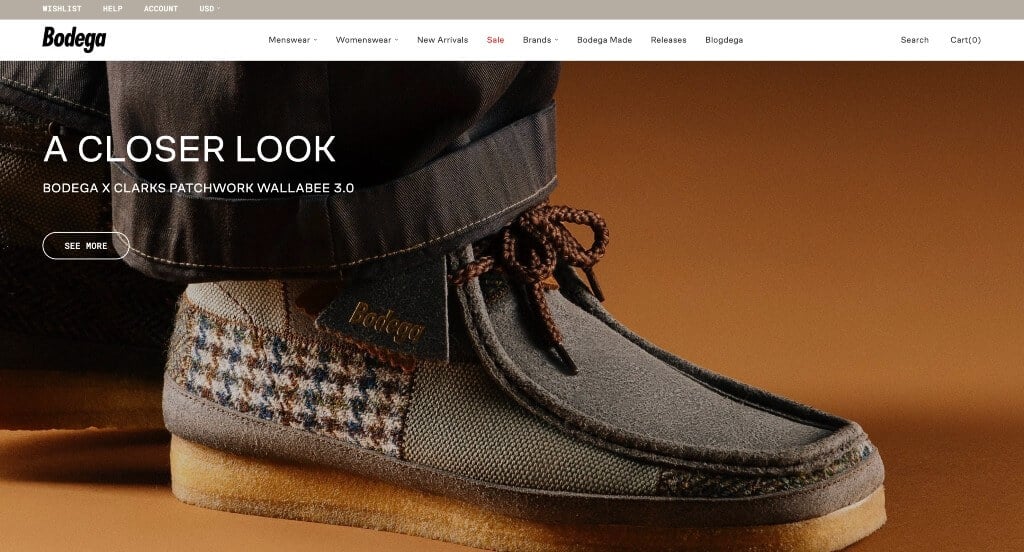Open the Search field
Viewport: 1024px width, 552px height.
(x=914, y=40)
